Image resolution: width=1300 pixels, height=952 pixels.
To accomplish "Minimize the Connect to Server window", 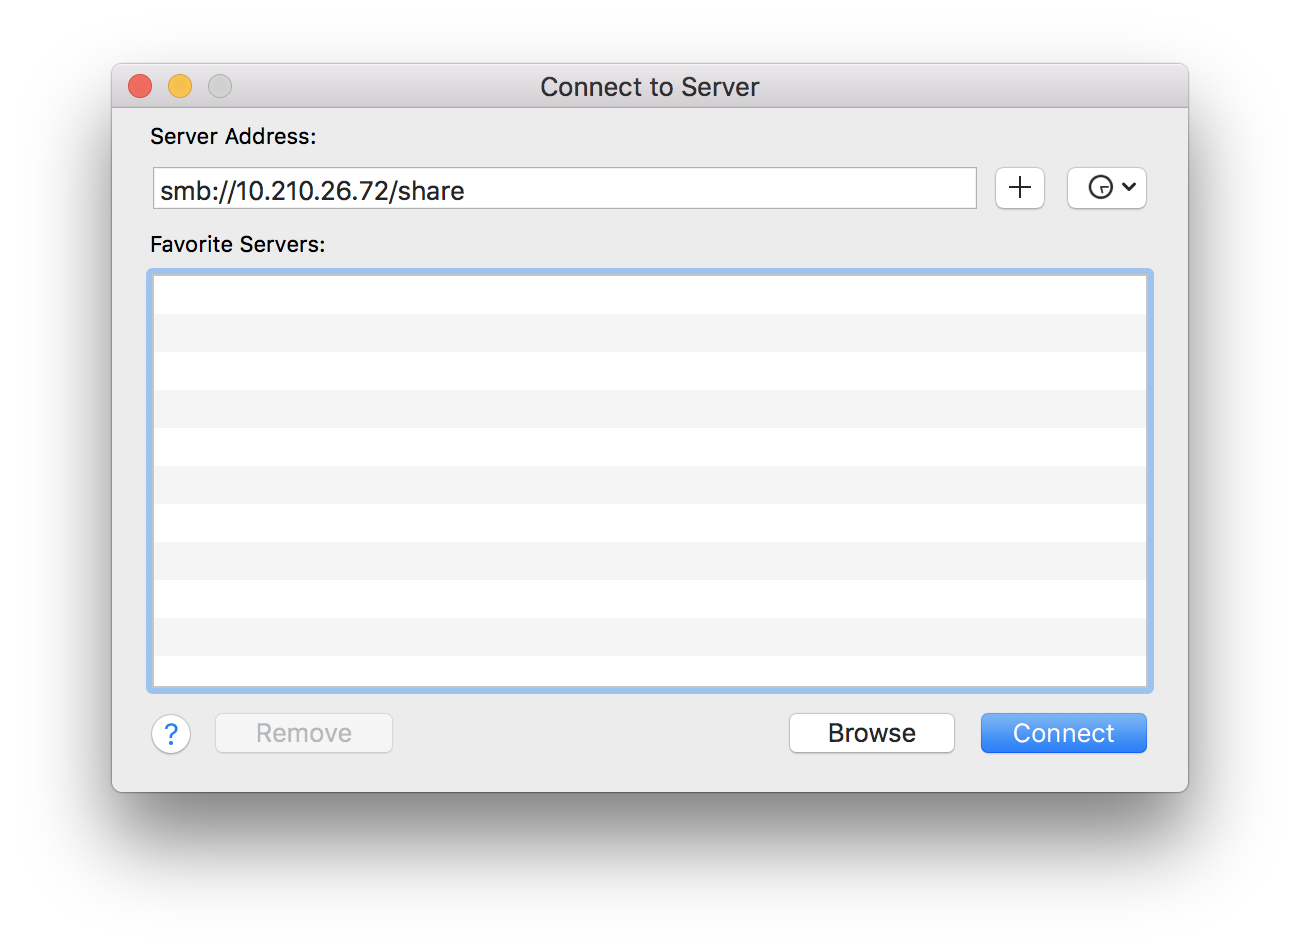I will (180, 86).
